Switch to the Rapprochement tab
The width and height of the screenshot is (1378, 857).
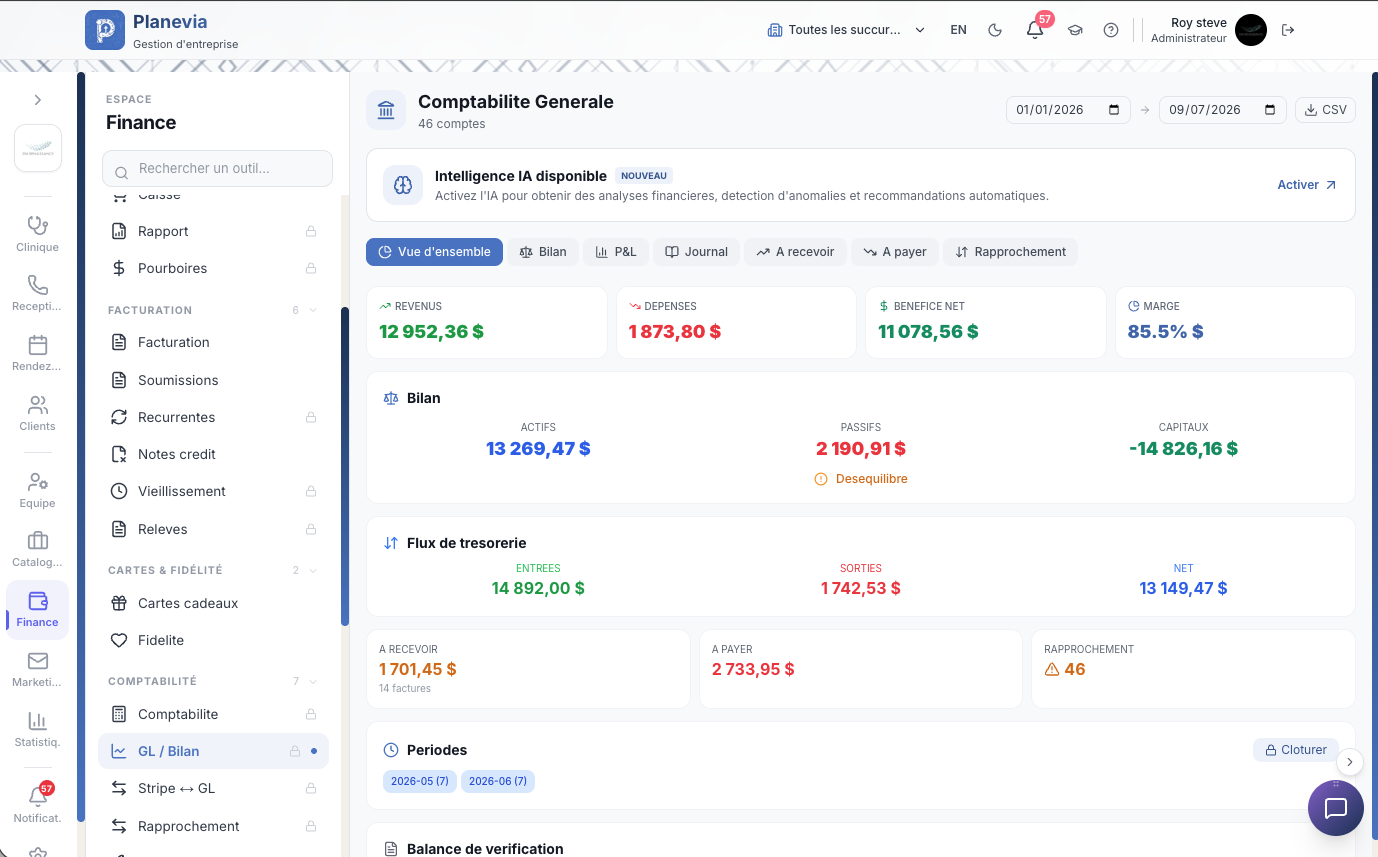(x=1011, y=252)
